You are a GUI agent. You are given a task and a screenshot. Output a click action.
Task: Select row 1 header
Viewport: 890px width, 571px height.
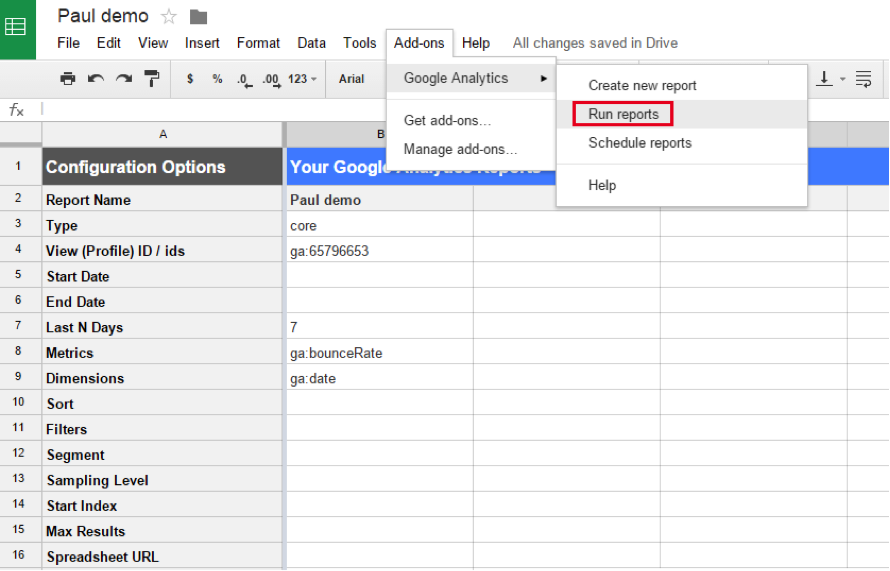click(20, 166)
